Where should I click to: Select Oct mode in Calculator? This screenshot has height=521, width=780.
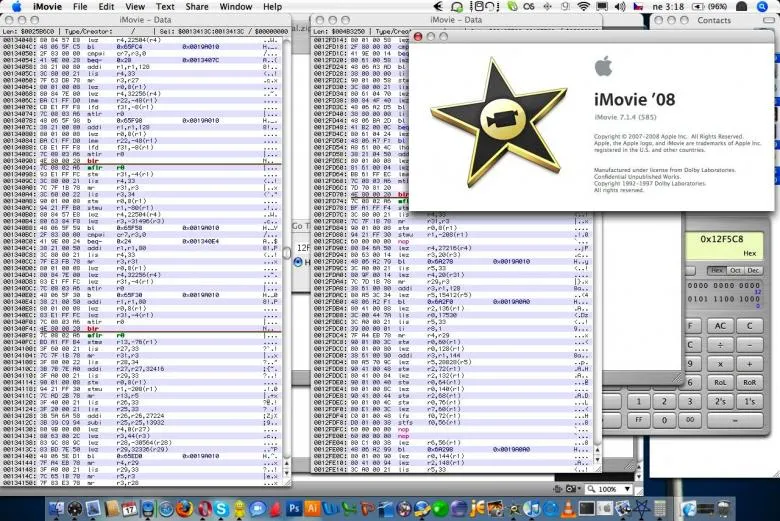[735, 270]
